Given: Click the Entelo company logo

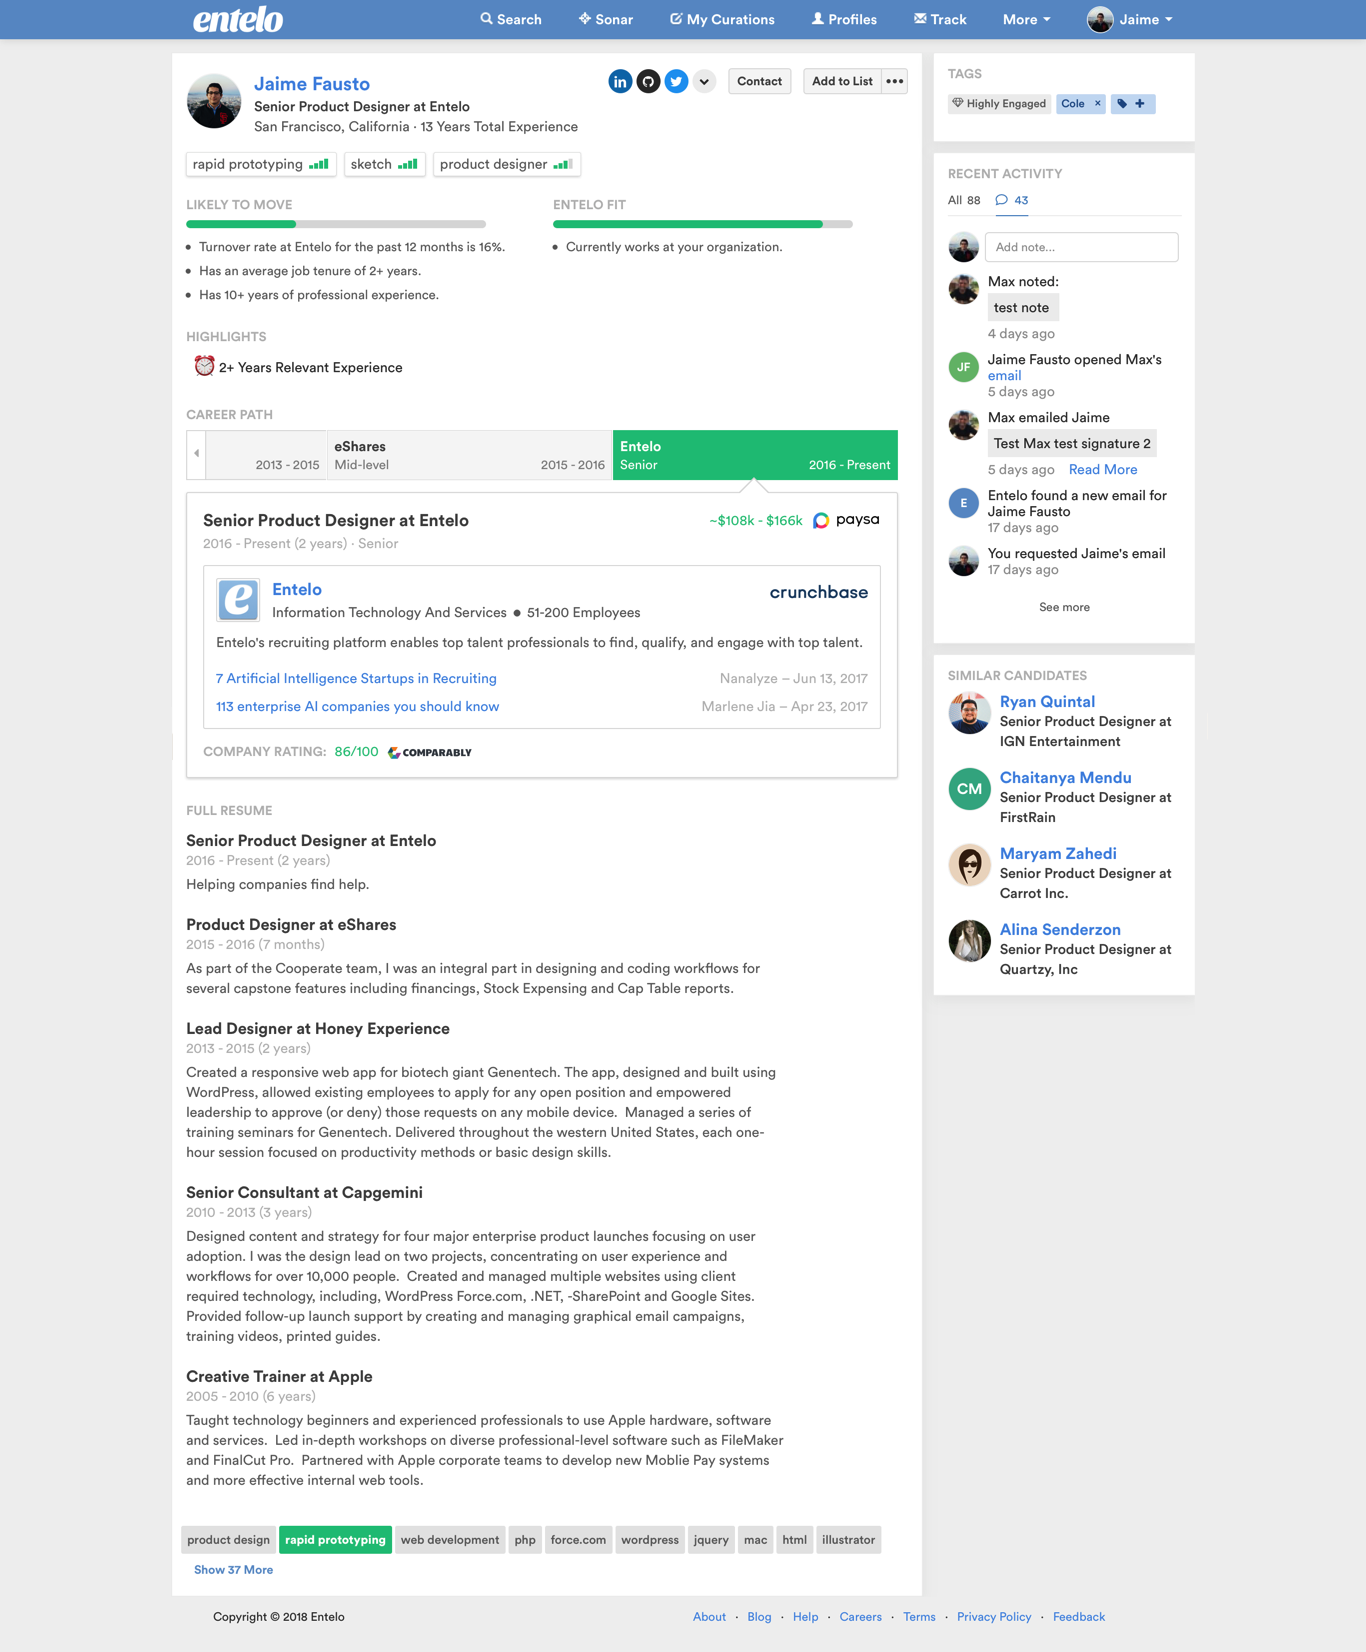Looking at the screenshot, I should click(238, 600).
